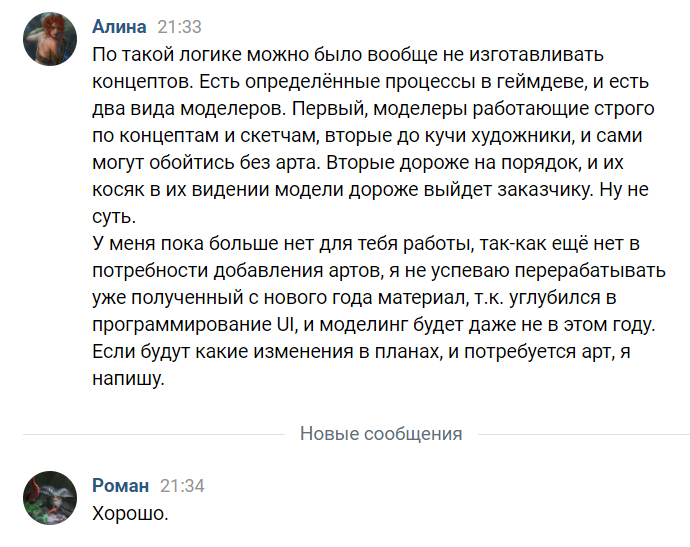Select Роман's message "Хорошо."

point(130,514)
